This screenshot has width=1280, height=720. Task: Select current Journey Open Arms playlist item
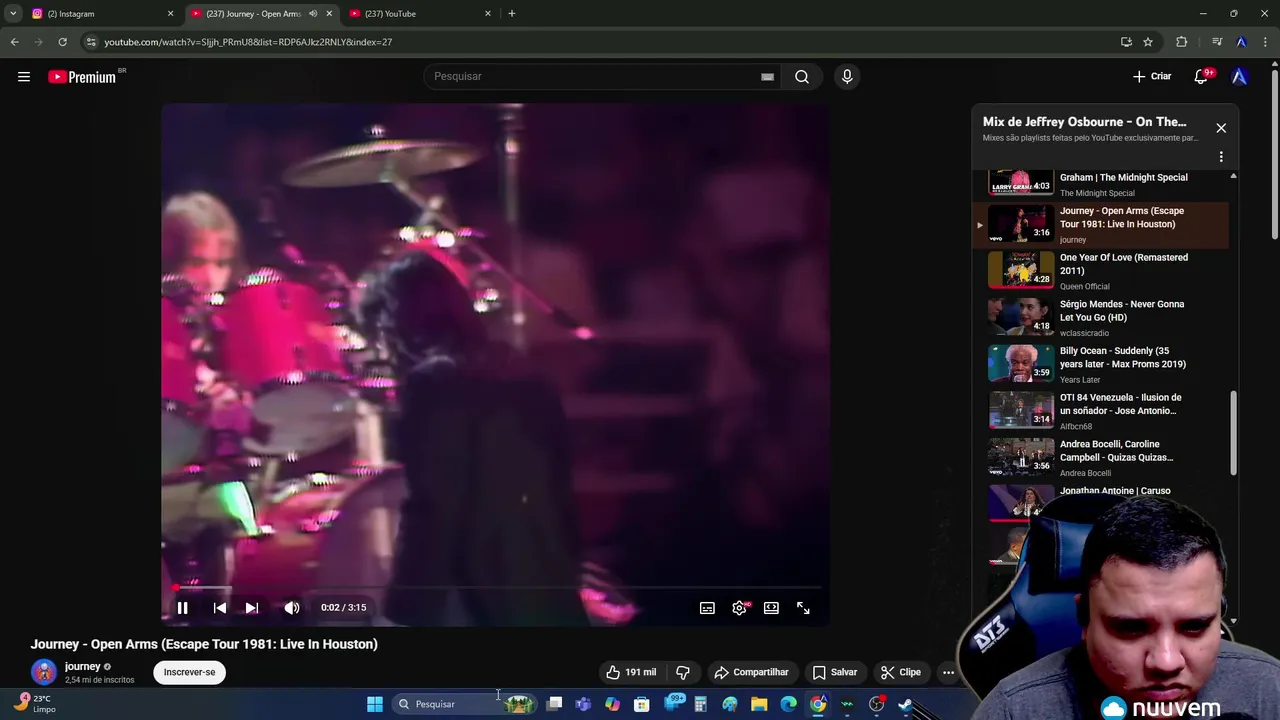(1100, 224)
